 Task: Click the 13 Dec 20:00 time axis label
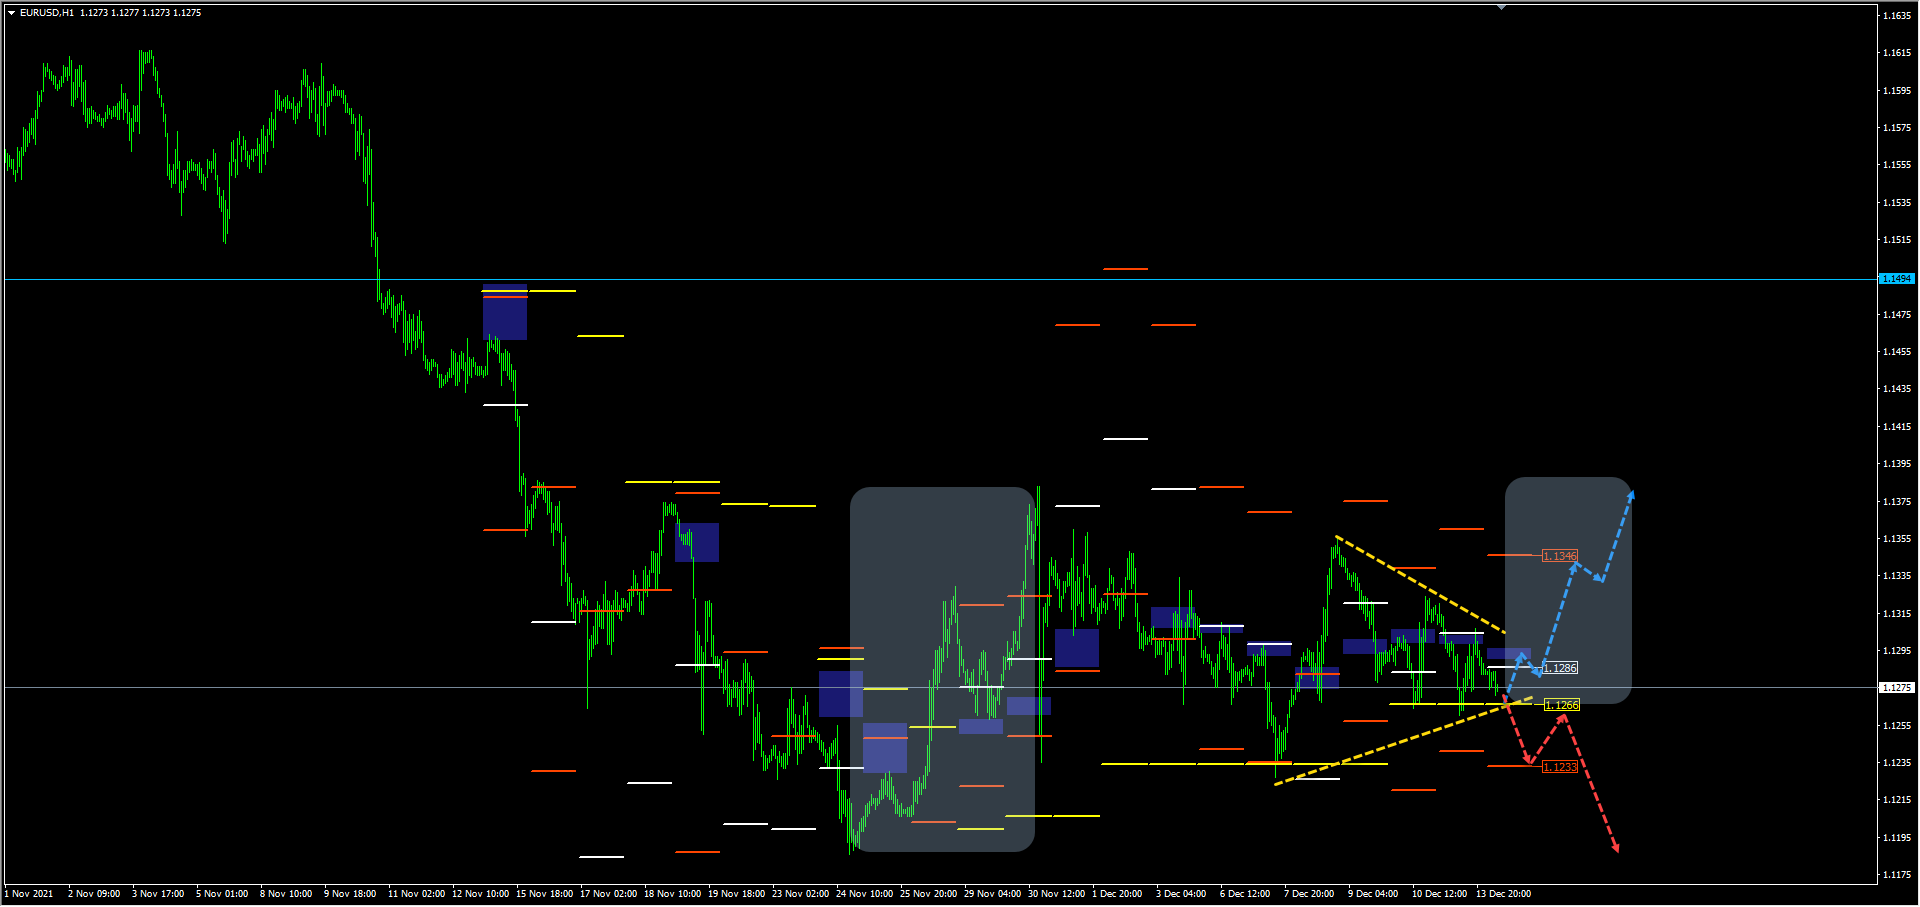pos(1503,894)
